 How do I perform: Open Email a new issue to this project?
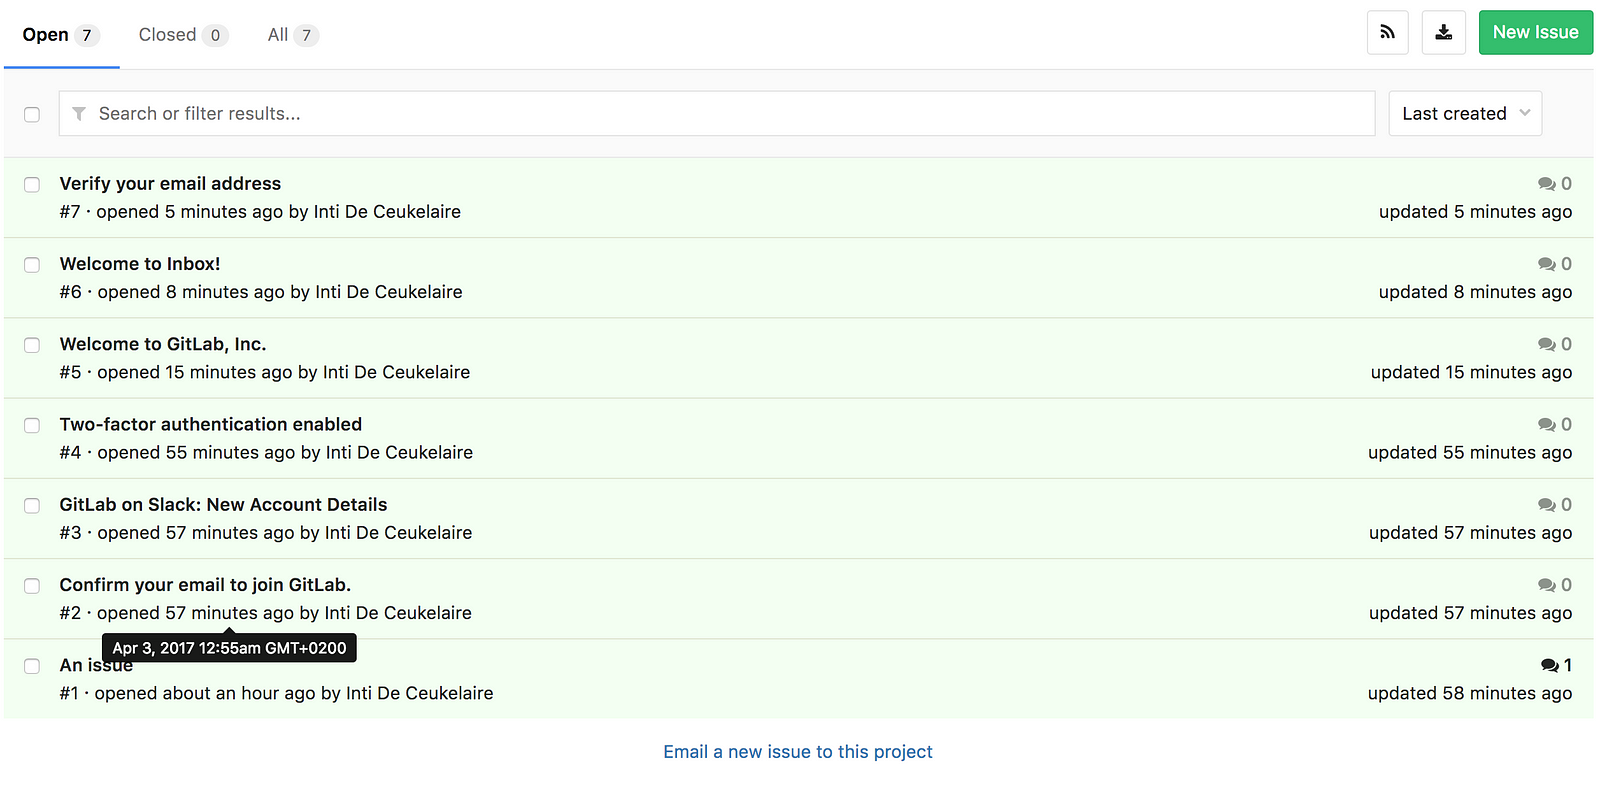(798, 752)
